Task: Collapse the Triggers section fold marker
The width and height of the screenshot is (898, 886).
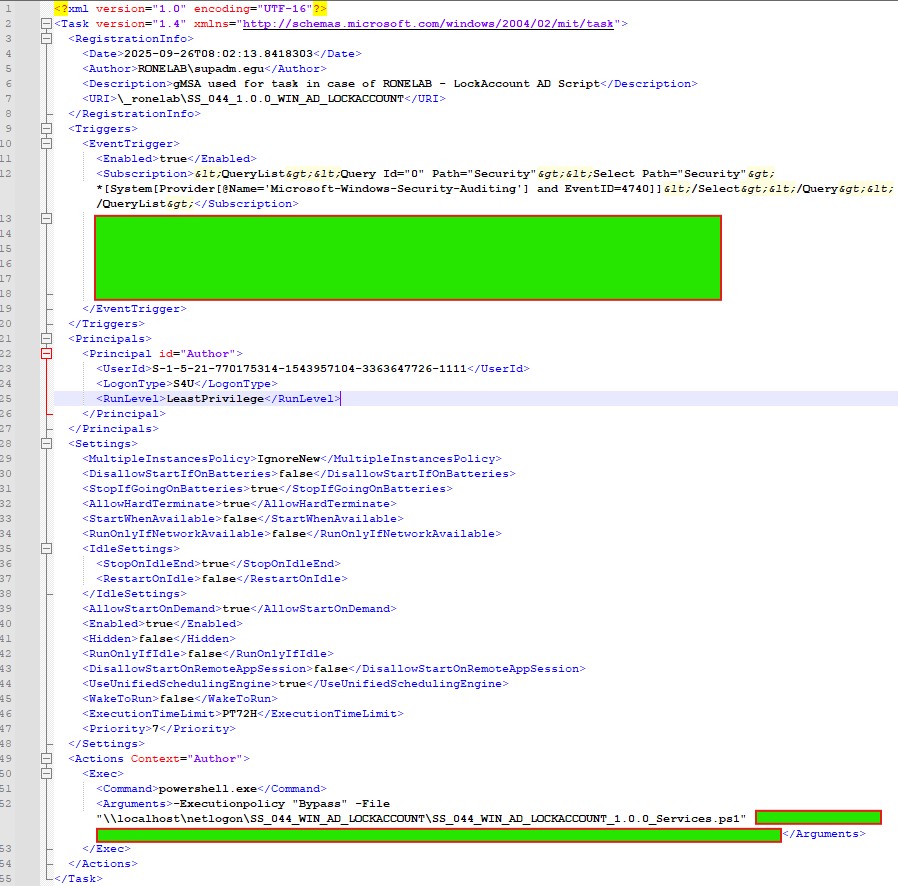Action: pyautogui.click(x=47, y=128)
